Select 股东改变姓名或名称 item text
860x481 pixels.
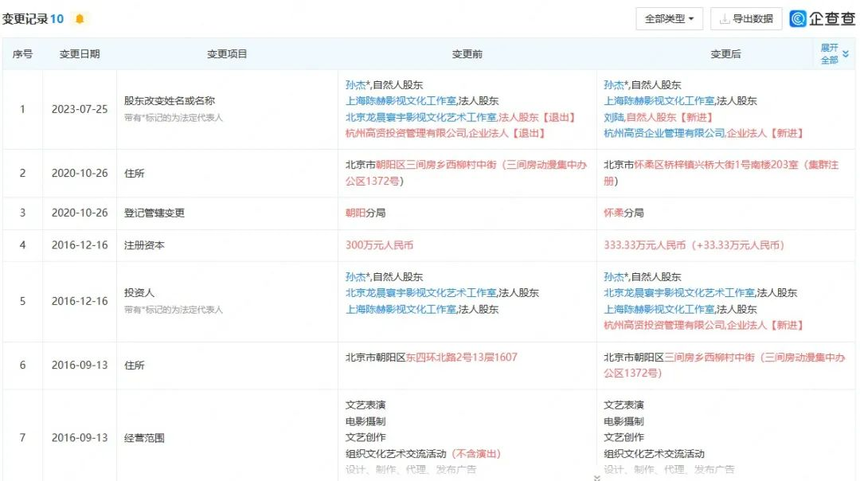point(169,101)
